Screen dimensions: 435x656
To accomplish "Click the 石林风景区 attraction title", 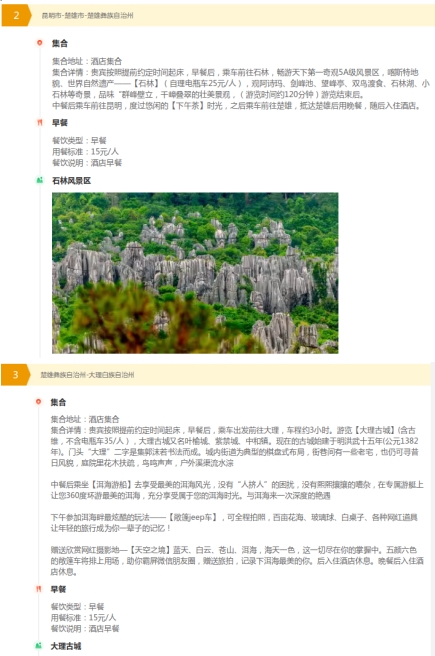I will (71, 181).
